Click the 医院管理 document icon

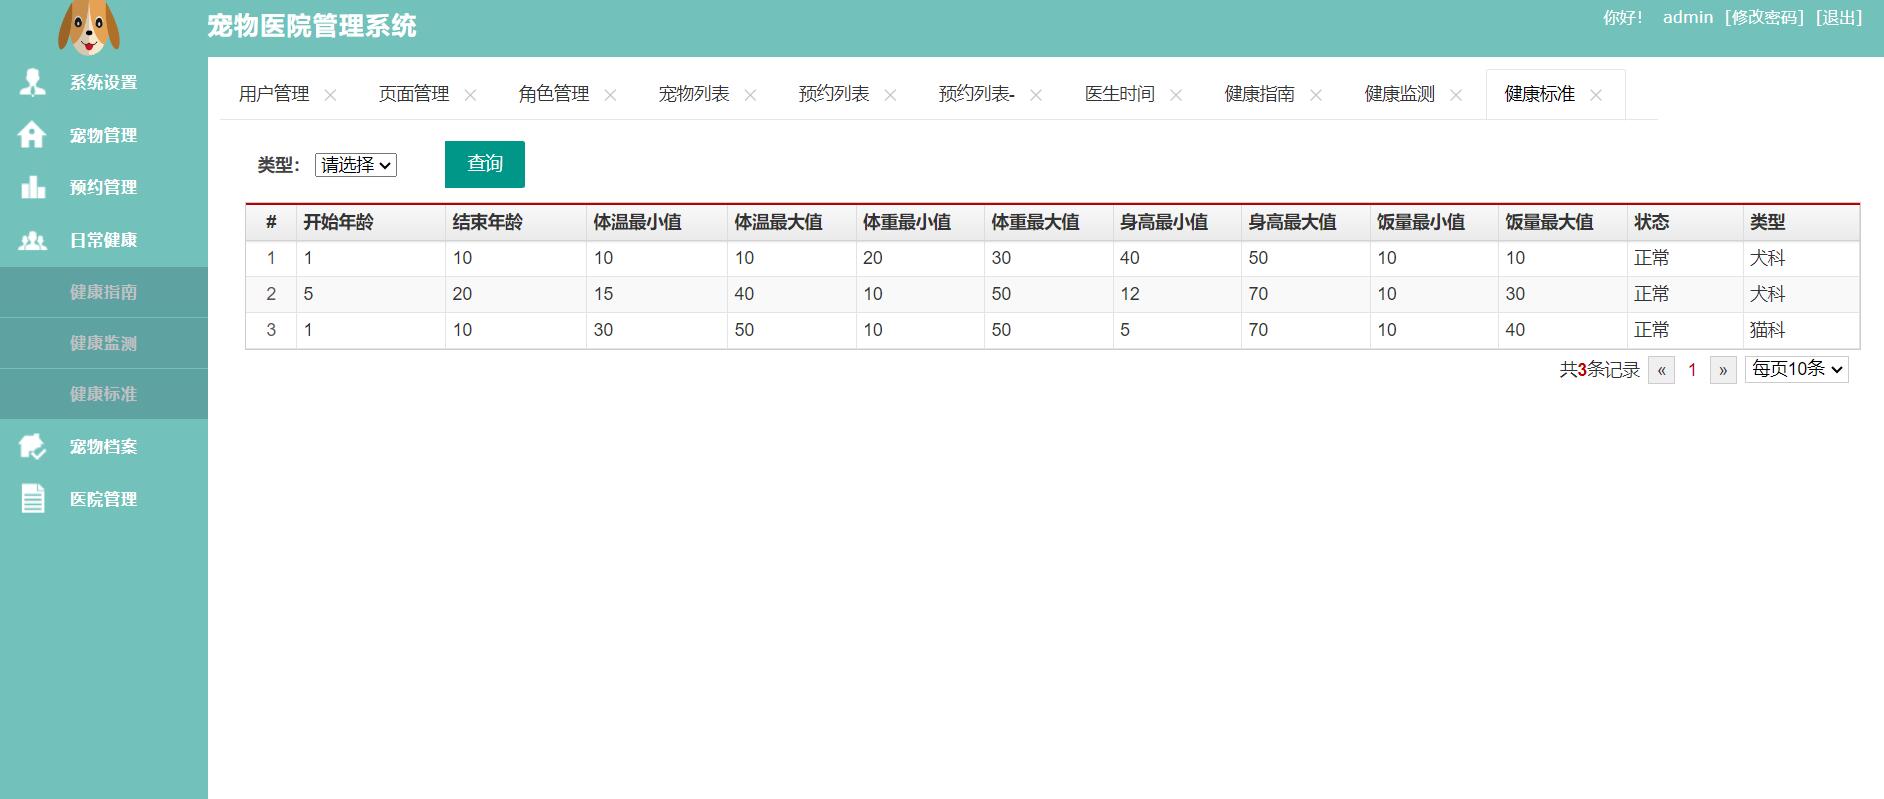[33, 498]
